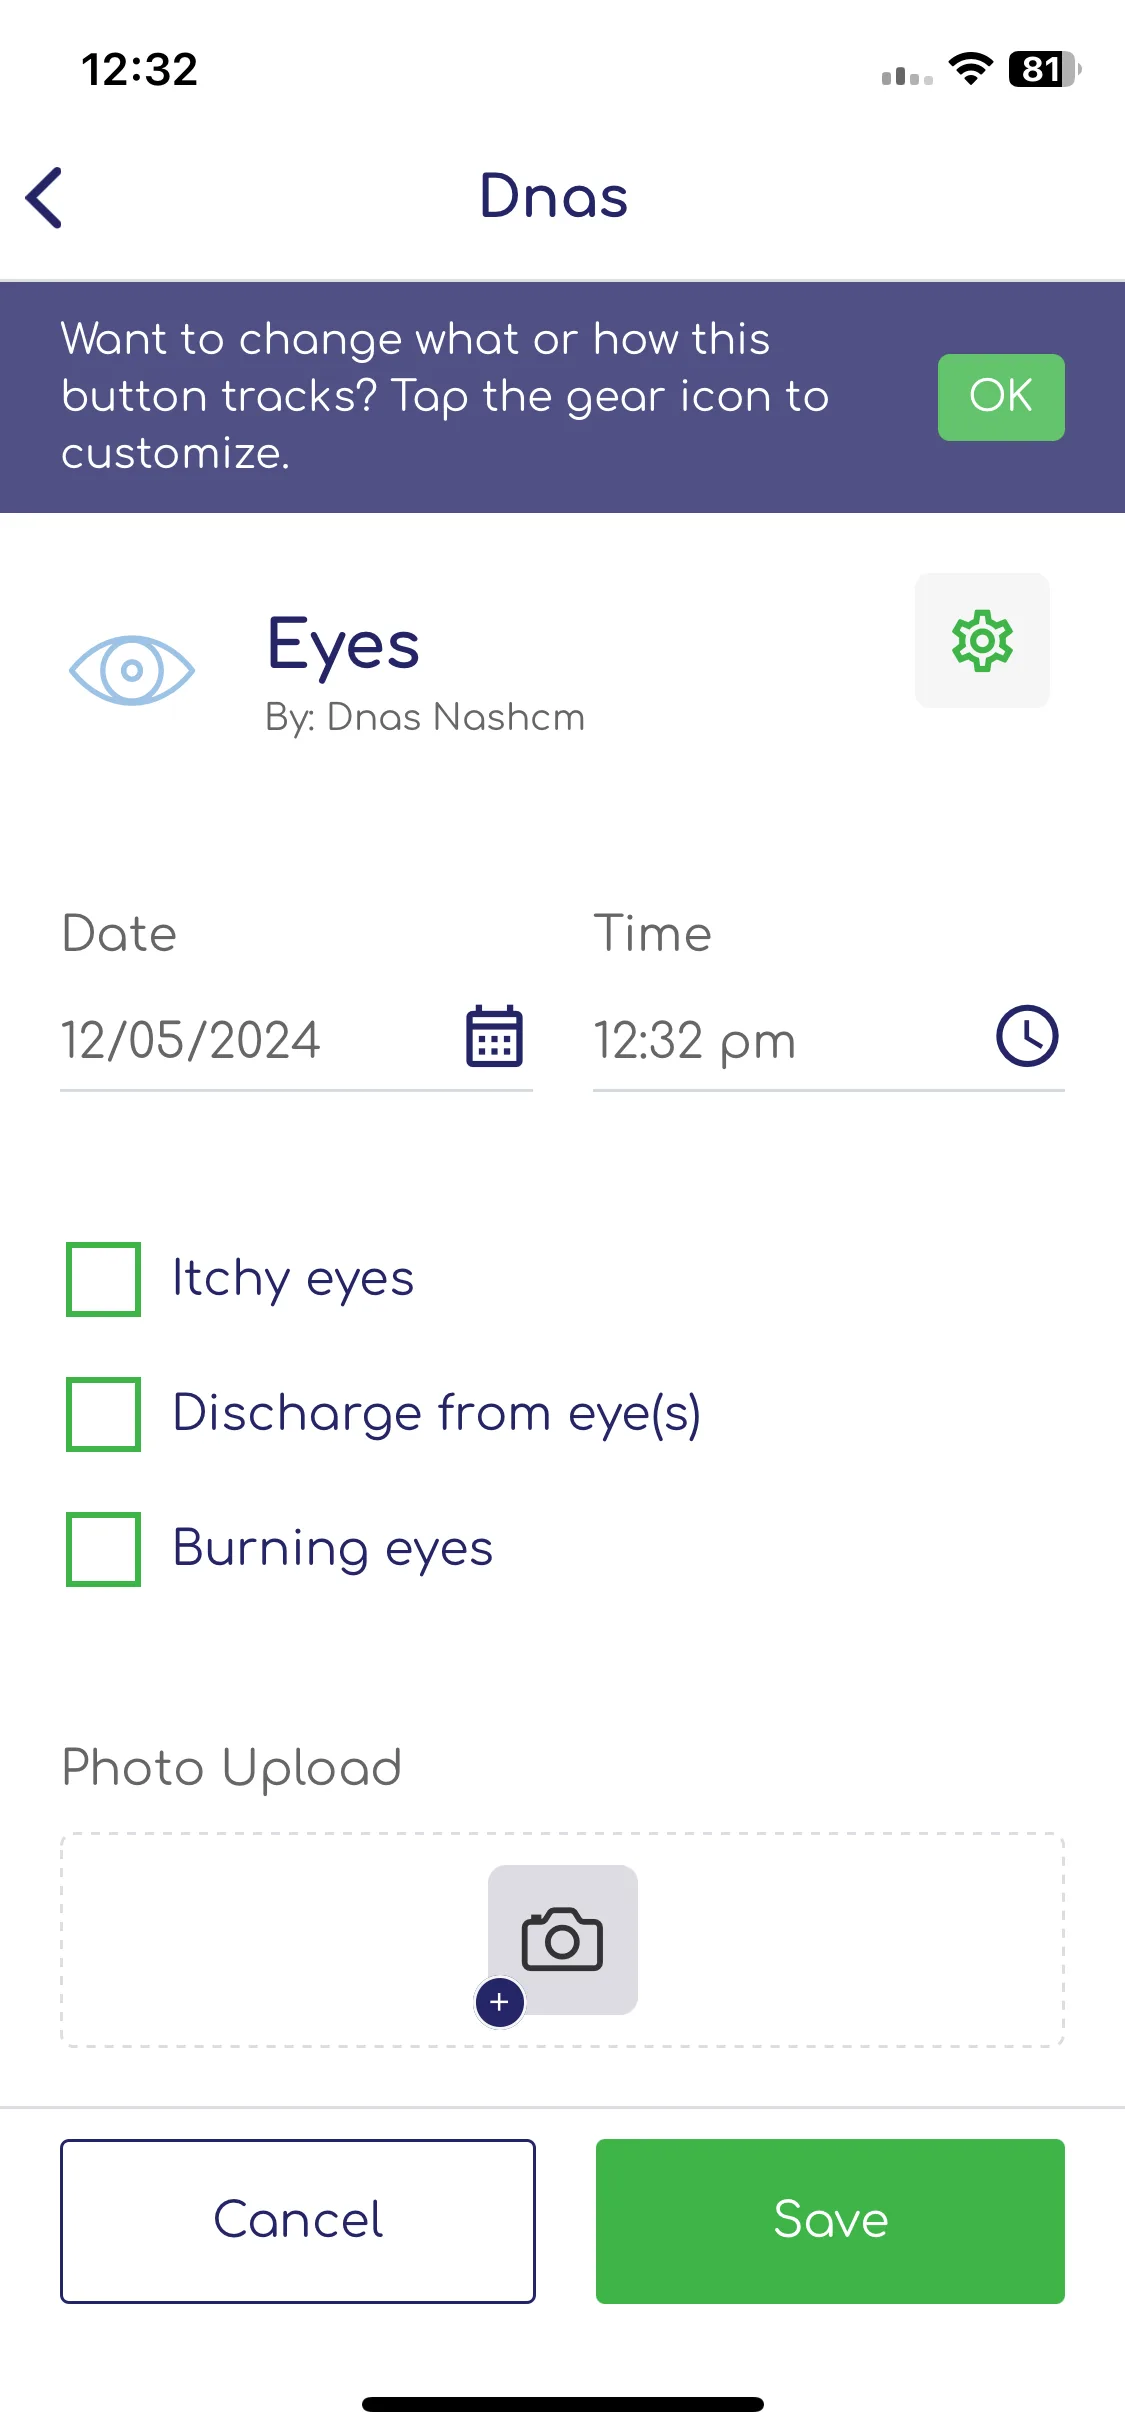
Task: Tap the Dnas page title
Action: pyautogui.click(x=554, y=196)
